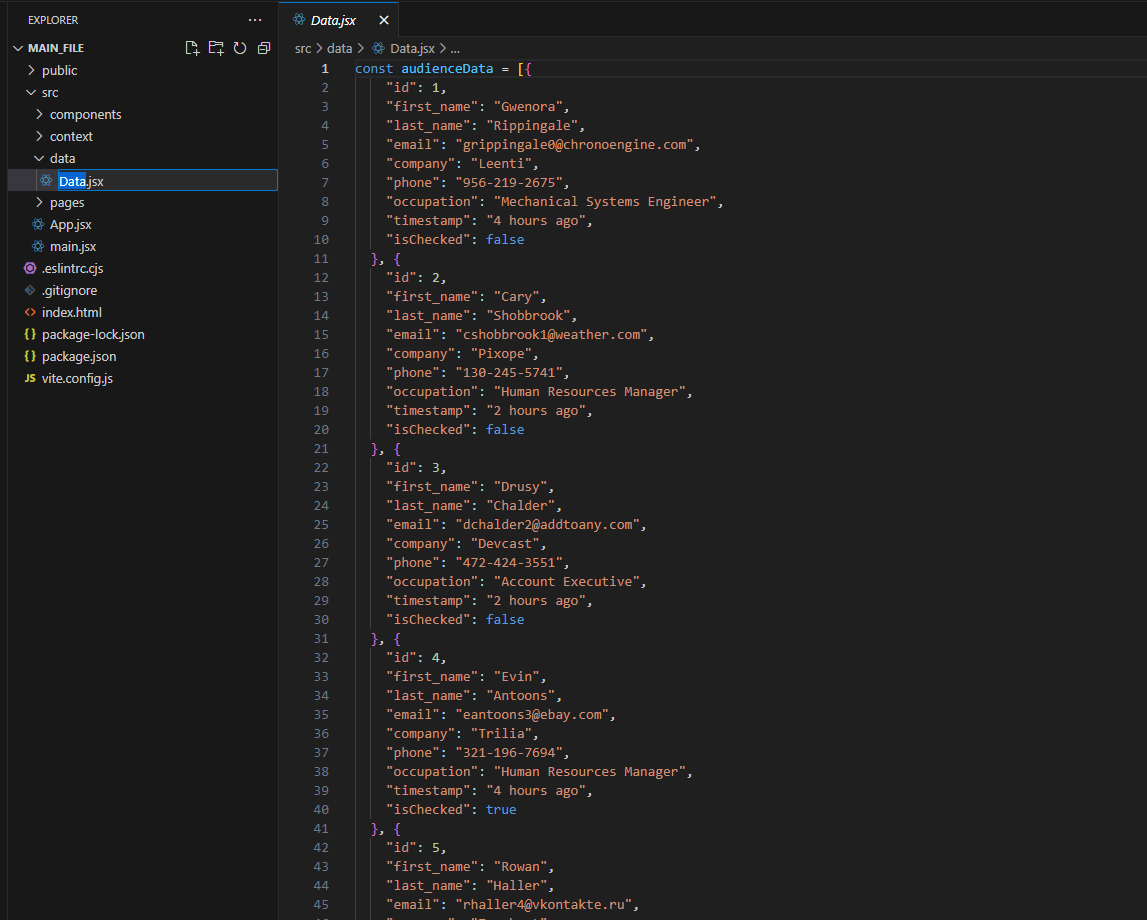Open the Explorer more actions ellipsis
Screen dimensions: 1147x920
tap(255, 20)
